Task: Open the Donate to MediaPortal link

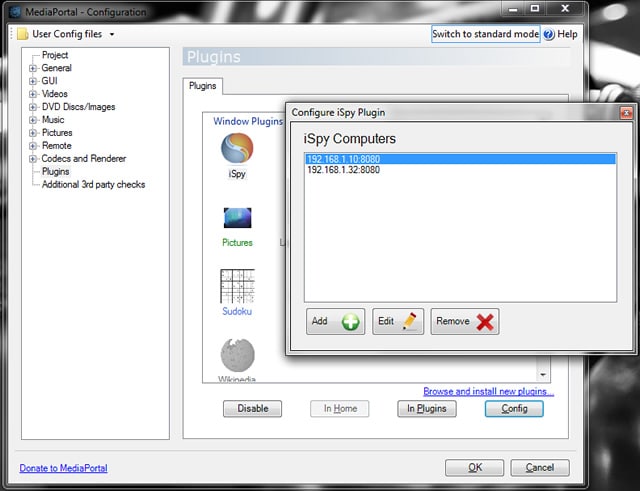Action: (63, 468)
